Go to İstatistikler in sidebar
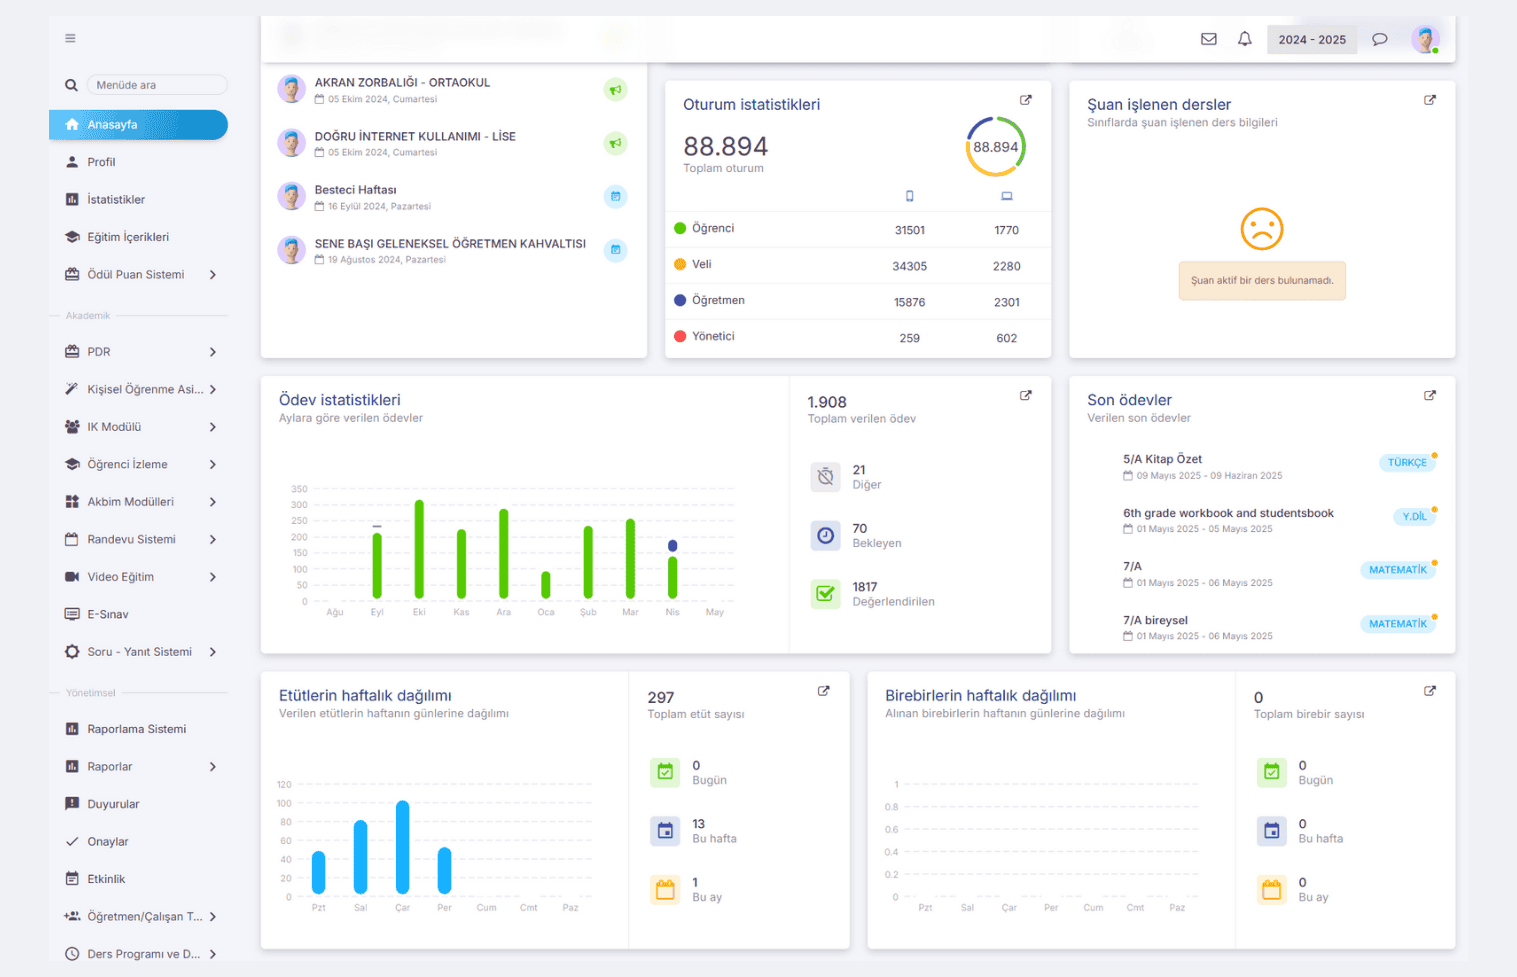 (116, 200)
